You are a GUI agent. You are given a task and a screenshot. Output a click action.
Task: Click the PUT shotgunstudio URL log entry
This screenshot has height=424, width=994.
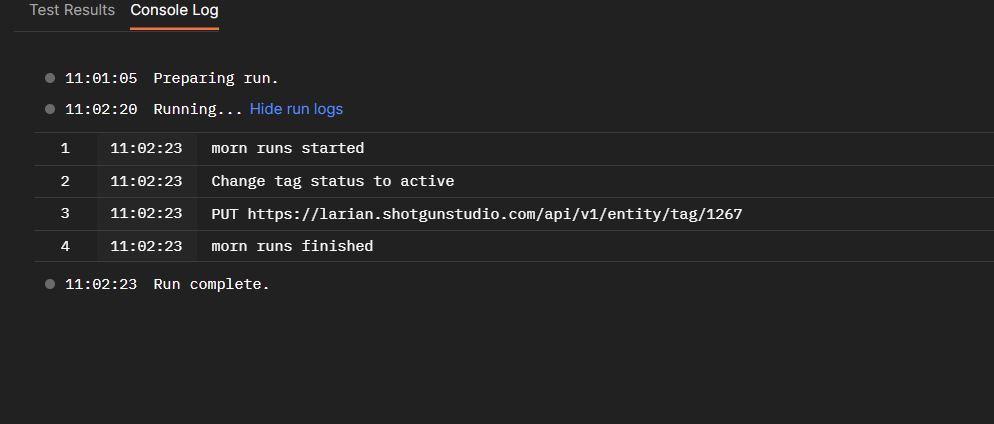477,214
